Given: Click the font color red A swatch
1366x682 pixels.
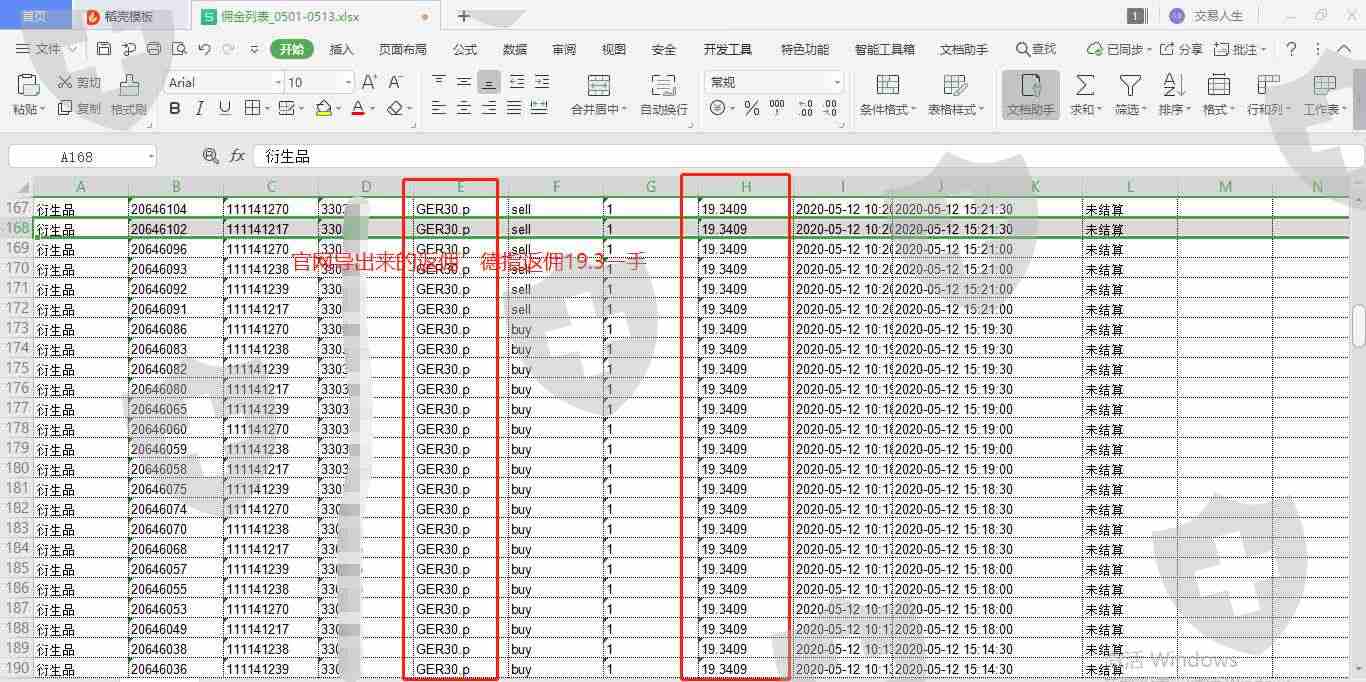Looking at the screenshot, I should pos(358,108).
